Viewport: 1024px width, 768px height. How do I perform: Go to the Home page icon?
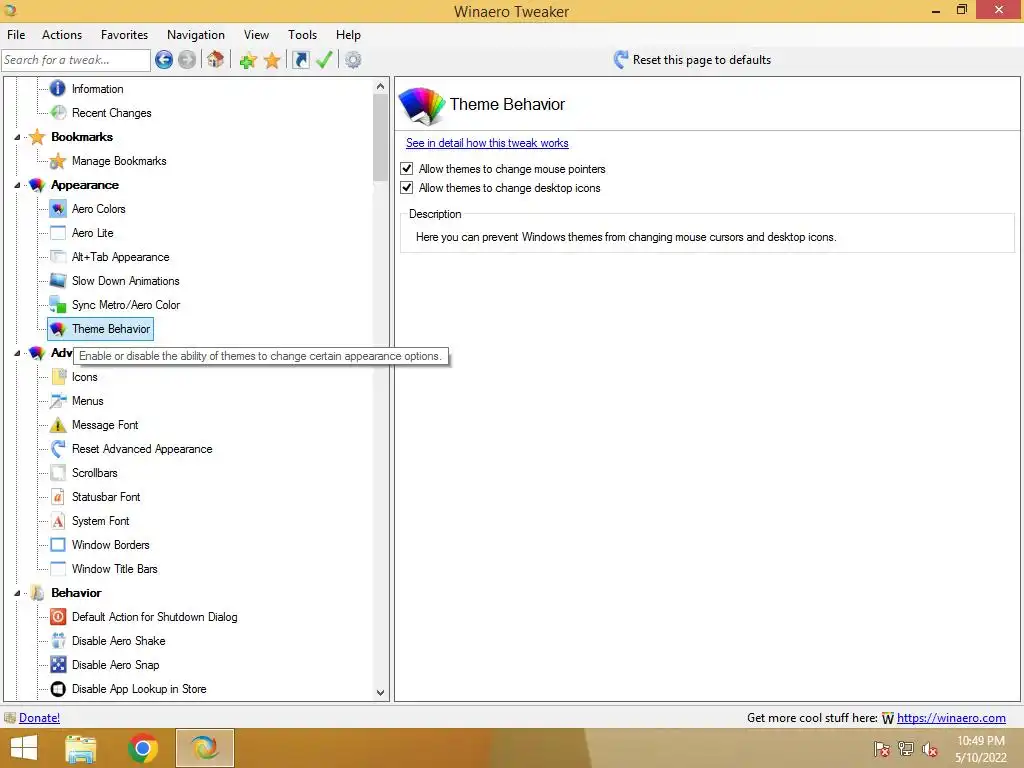tap(216, 59)
